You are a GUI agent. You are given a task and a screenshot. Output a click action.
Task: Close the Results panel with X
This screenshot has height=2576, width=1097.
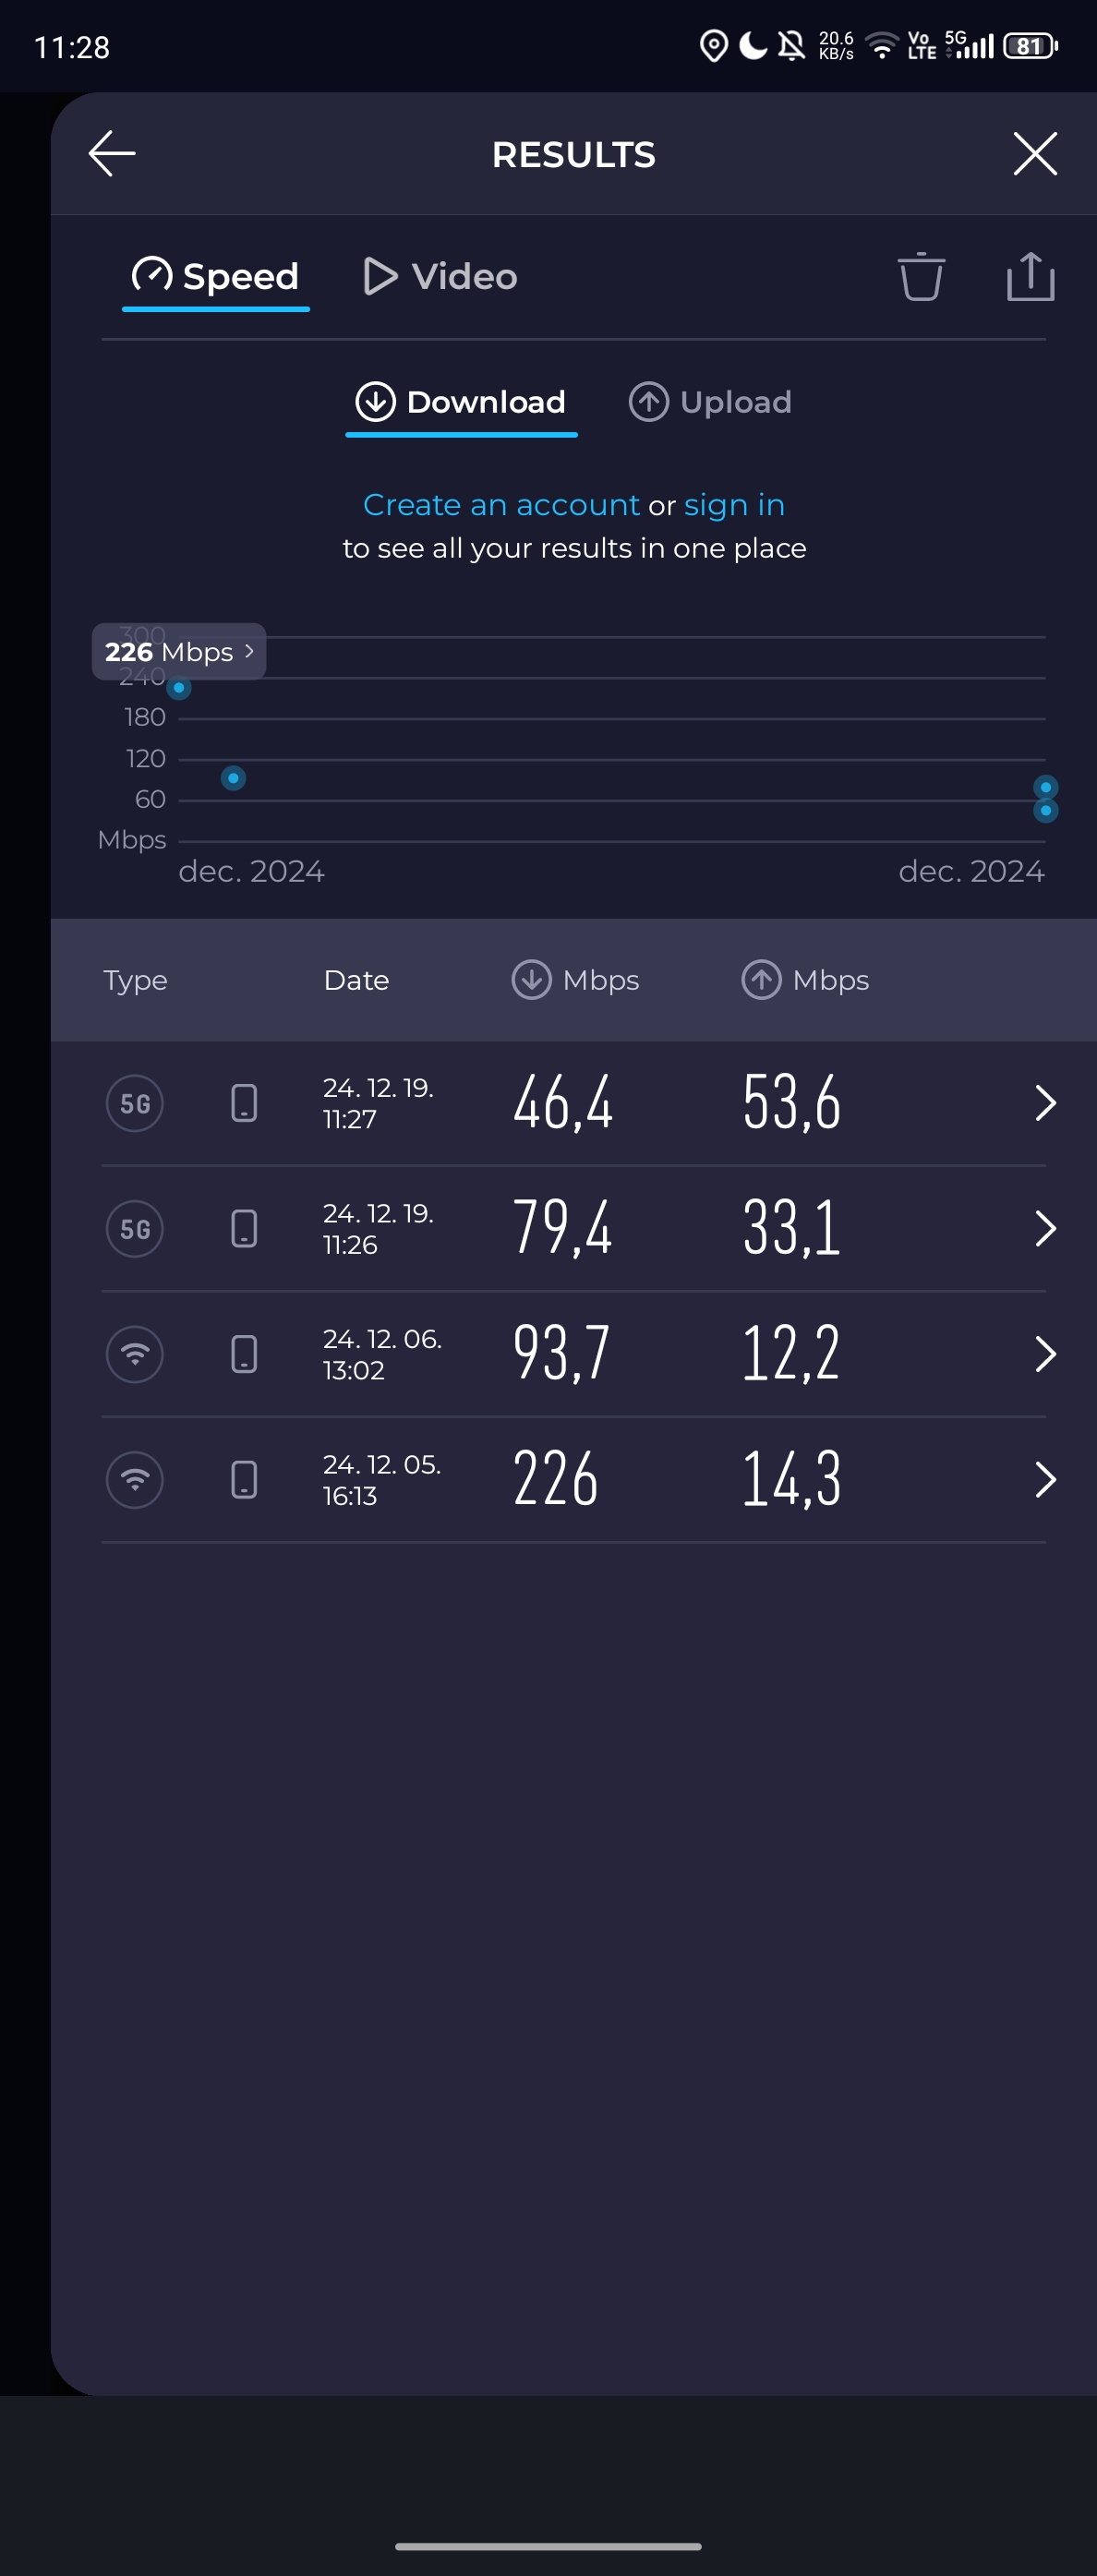pyautogui.click(x=1034, y=154)
